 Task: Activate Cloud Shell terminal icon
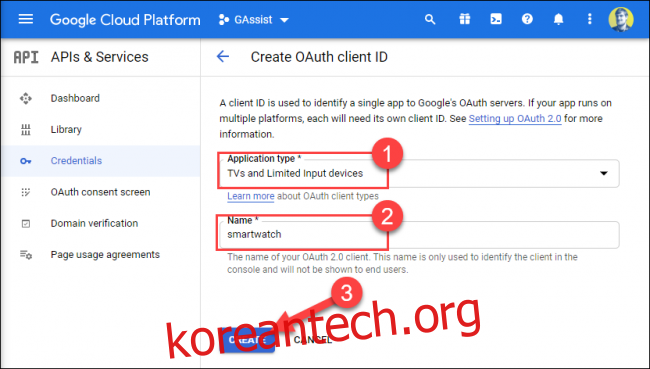tap(496, 19)
